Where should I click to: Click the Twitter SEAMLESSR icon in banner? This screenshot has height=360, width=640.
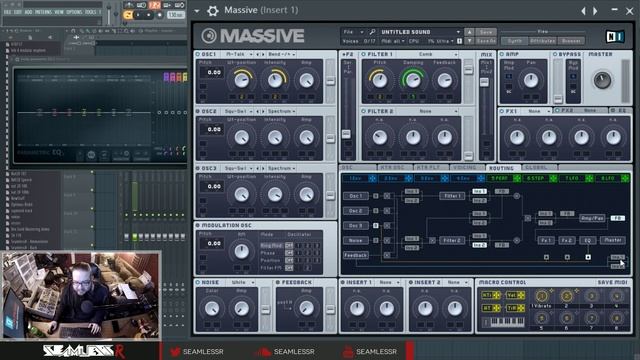(x=176, y=351)
